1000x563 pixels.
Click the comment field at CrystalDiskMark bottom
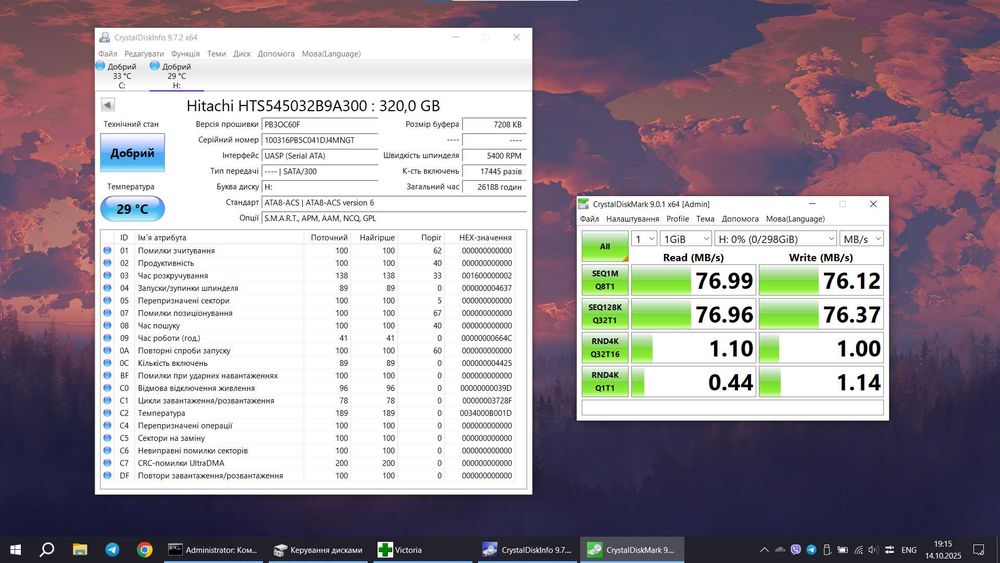733,407
